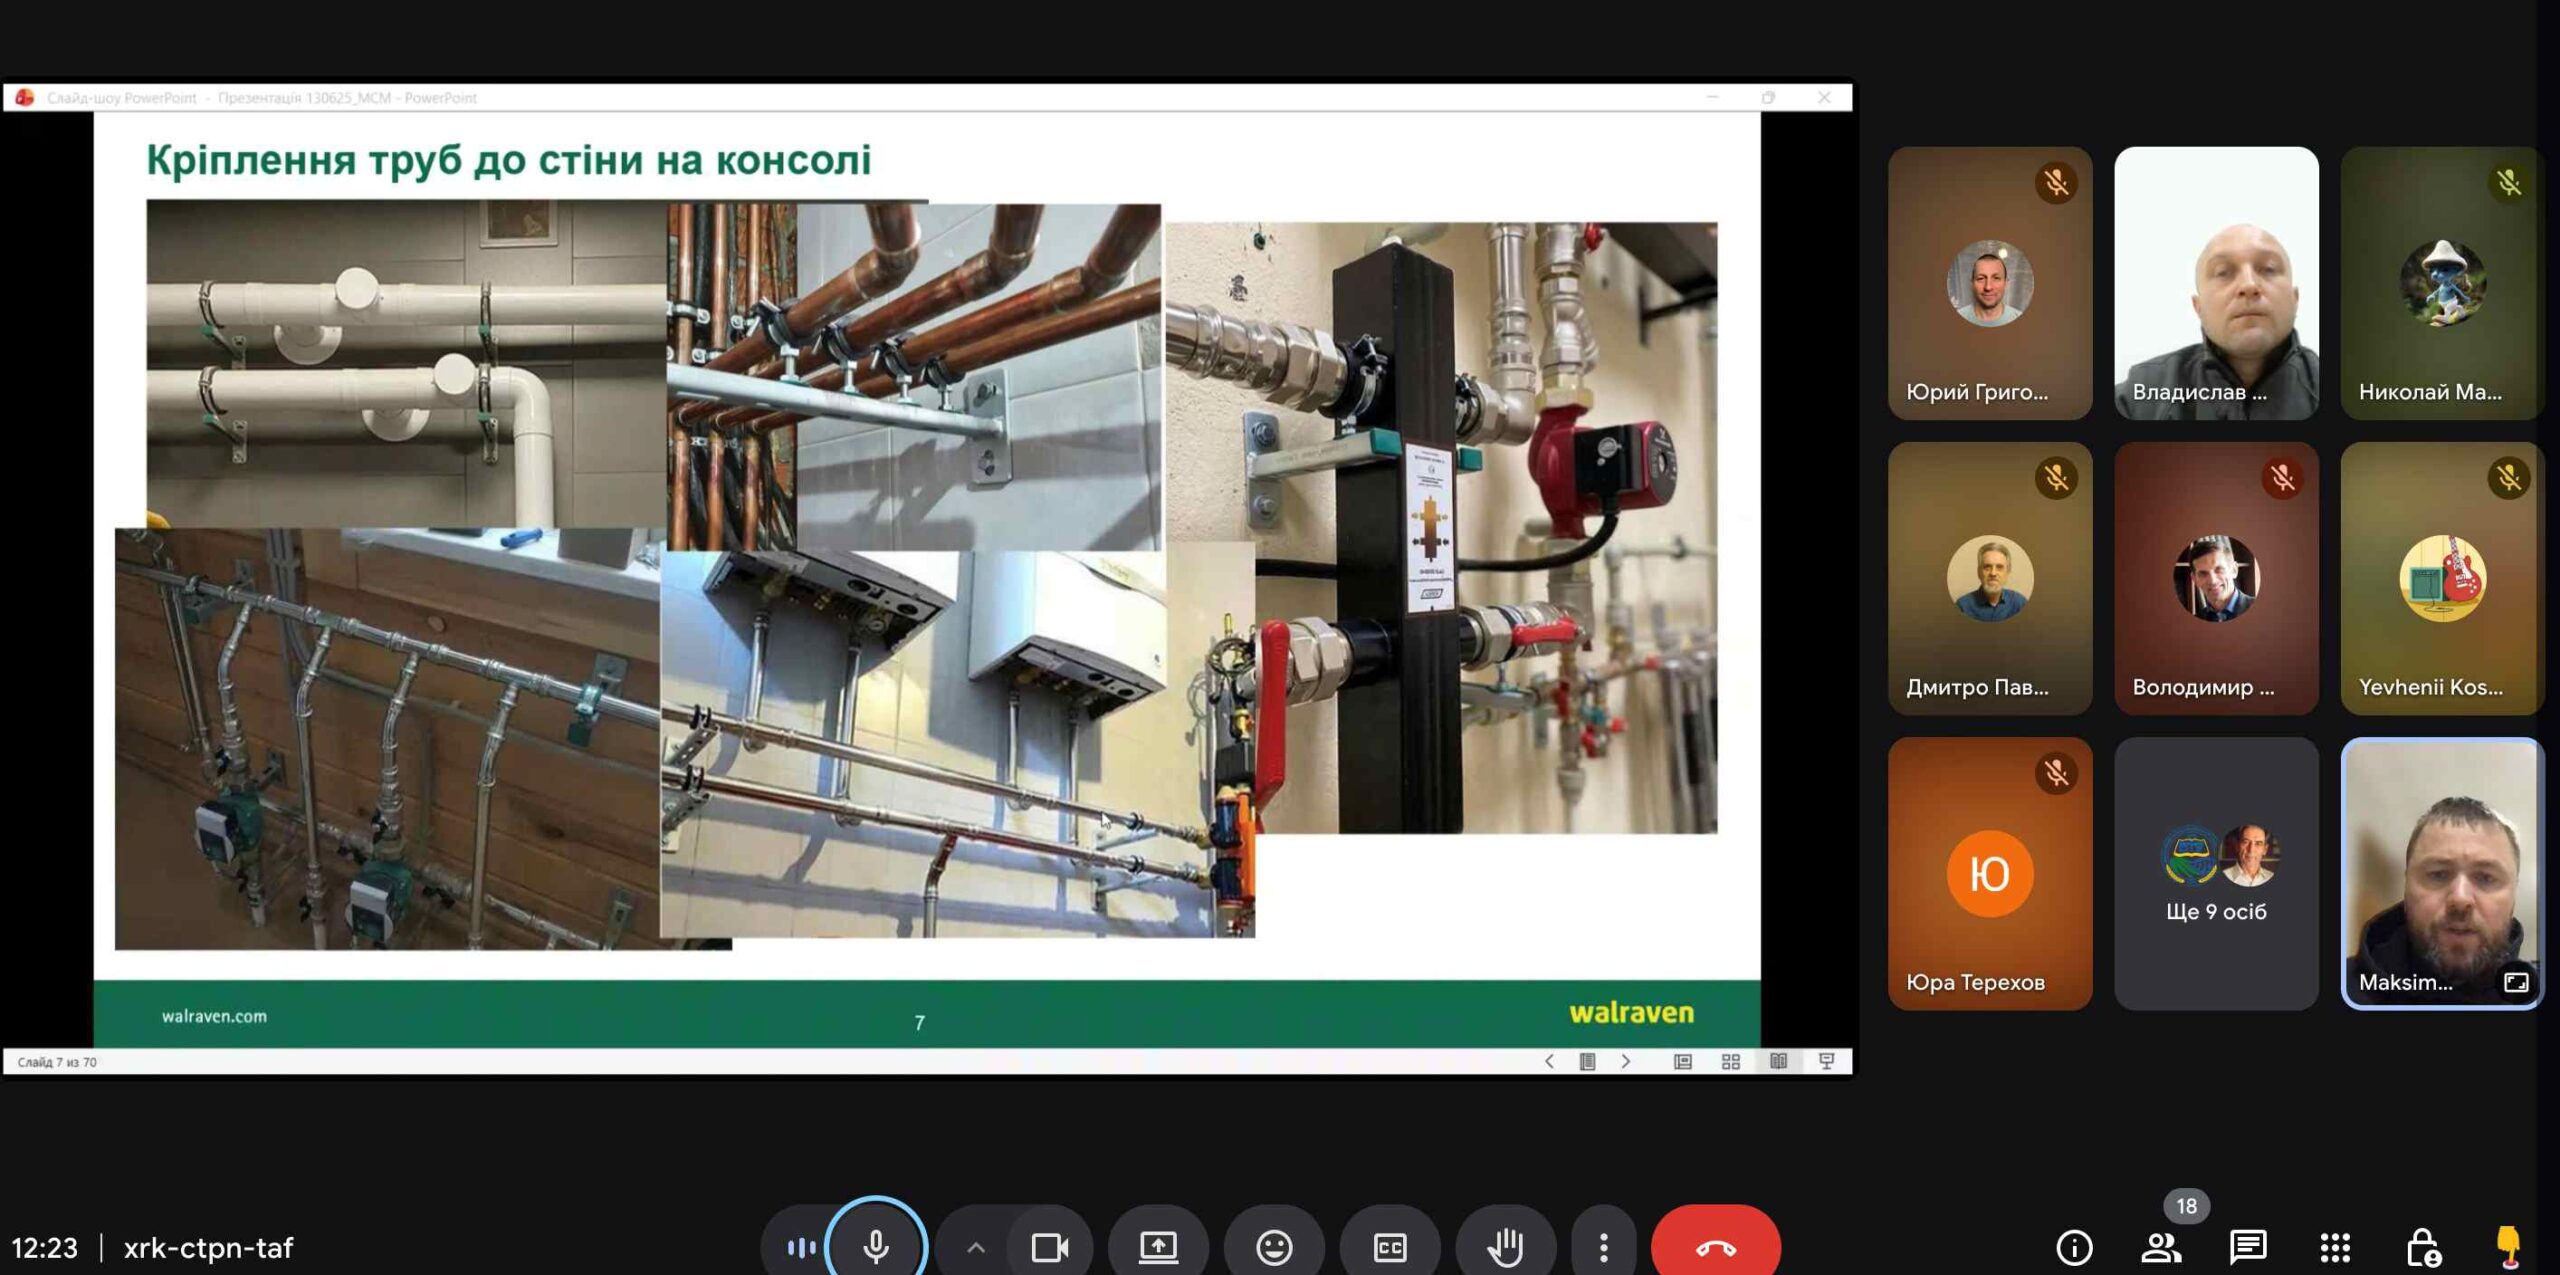Open the activities panel
Image resolution: width=2560 pixels, height=1275 pixels.
point(2335,1247)
